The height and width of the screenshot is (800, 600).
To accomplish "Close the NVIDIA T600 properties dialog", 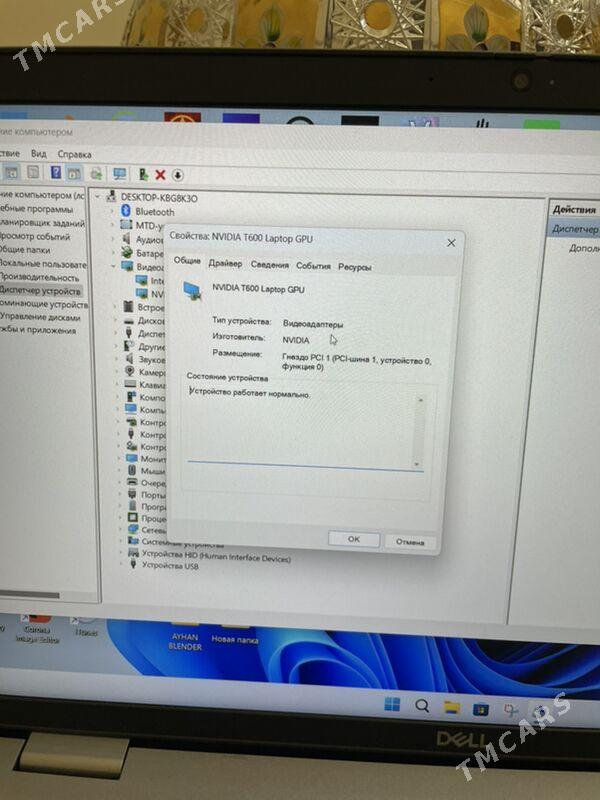I will [x=450, y=242].
